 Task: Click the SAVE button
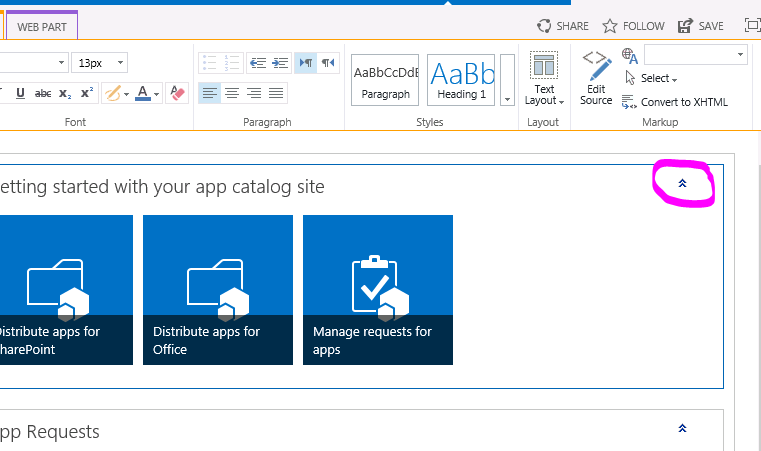(x=700, y=26)
